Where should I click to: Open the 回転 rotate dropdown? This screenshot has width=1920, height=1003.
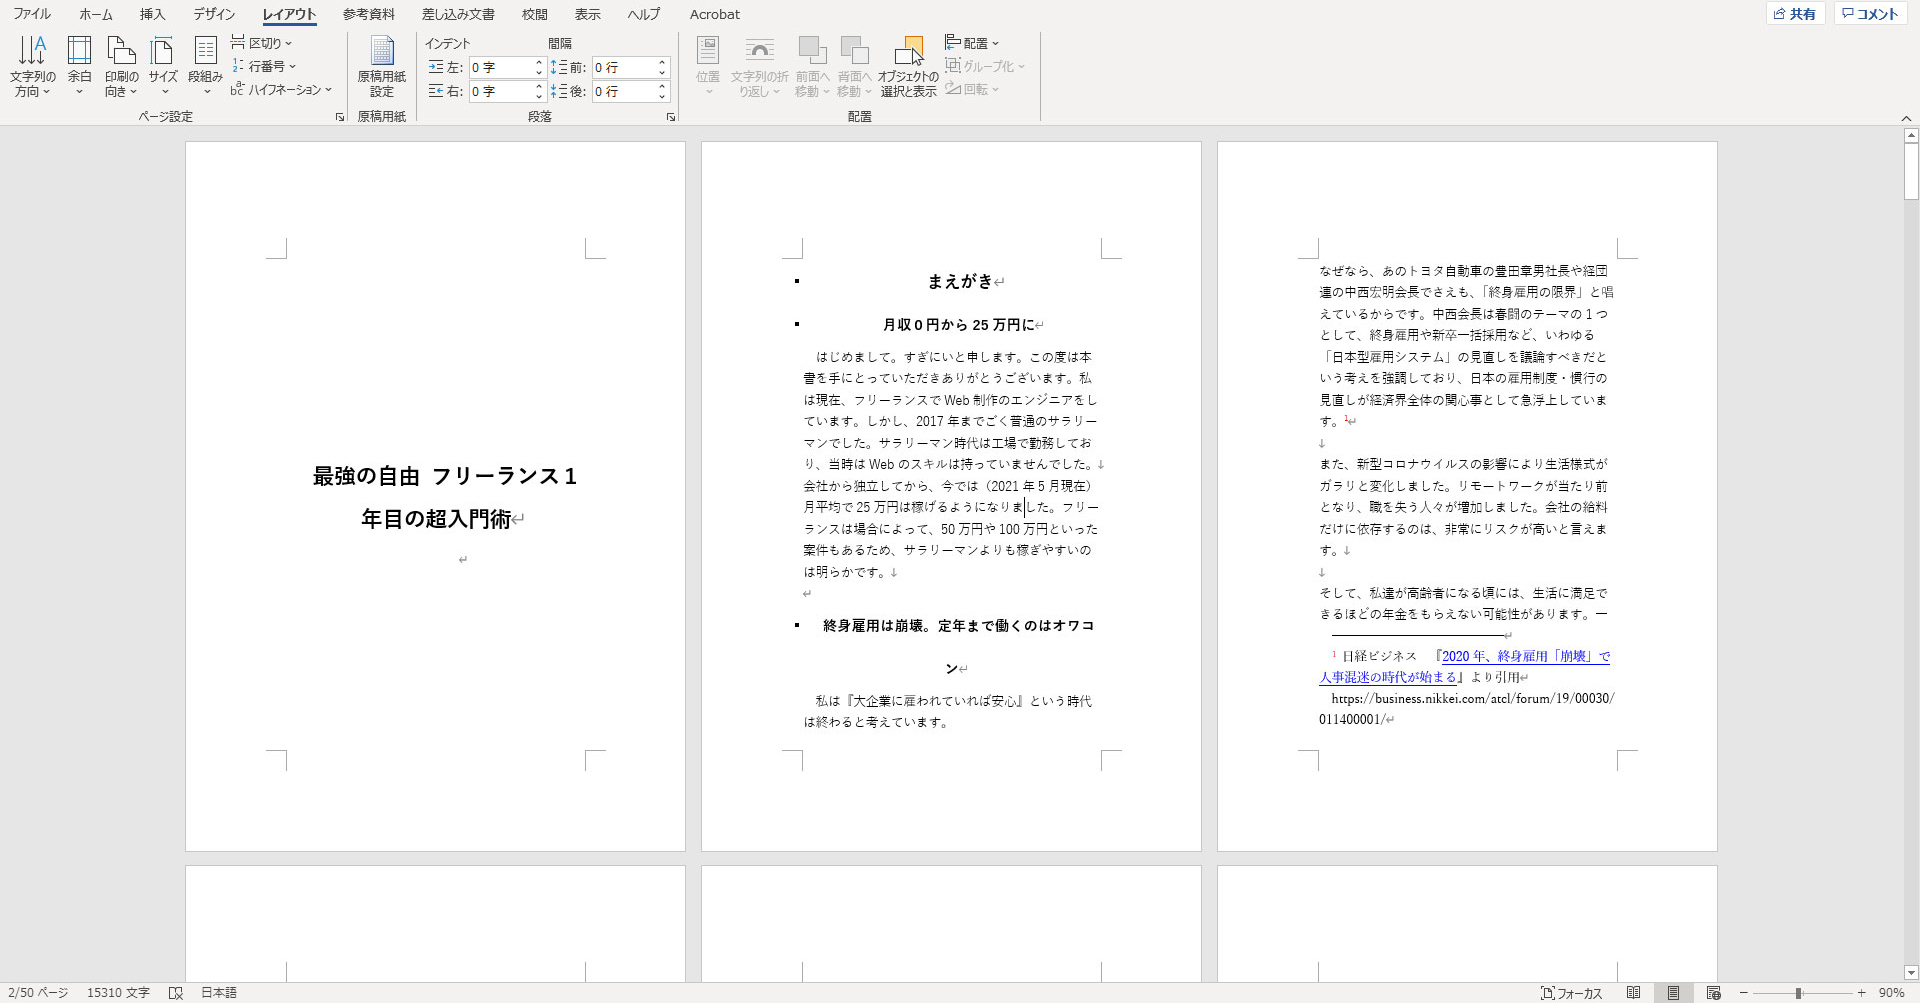pyautogui.click(x=972, y=89)
